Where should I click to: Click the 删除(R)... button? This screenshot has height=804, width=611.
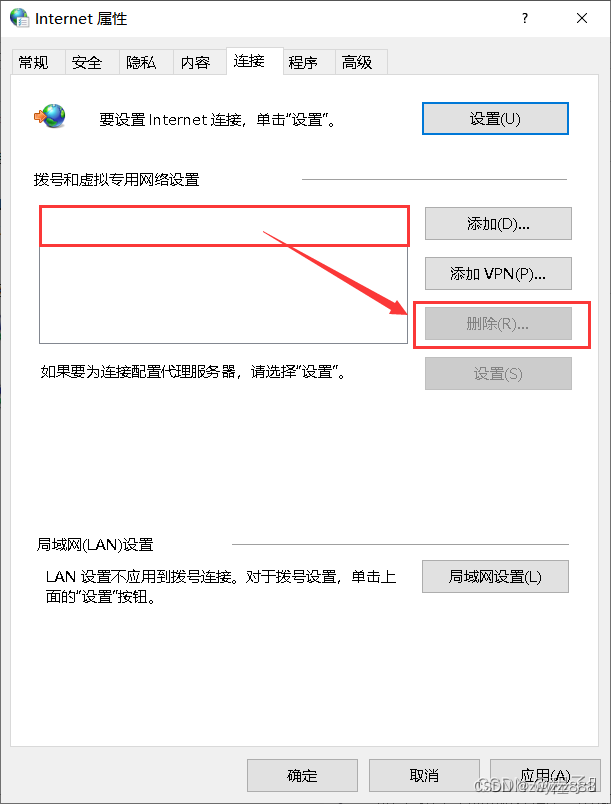tap(498, 324)
